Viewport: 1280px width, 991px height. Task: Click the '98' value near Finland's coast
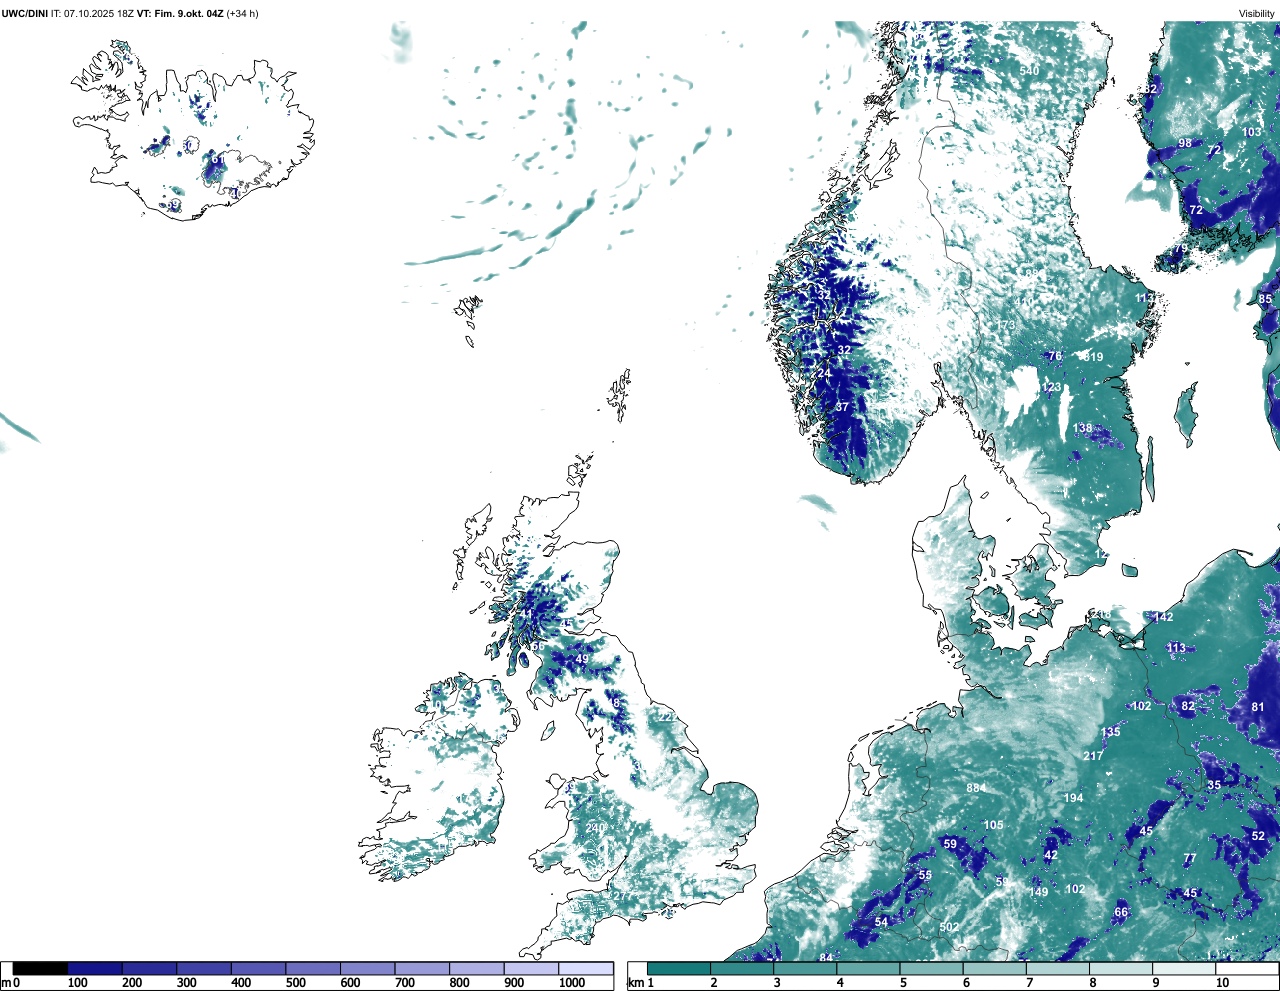[x=1185, y=143]
